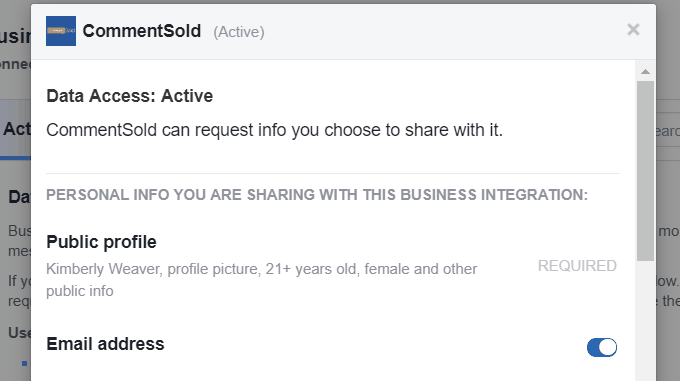Click the dimmed page heading behind dialog's top-left

coord(16,36)
